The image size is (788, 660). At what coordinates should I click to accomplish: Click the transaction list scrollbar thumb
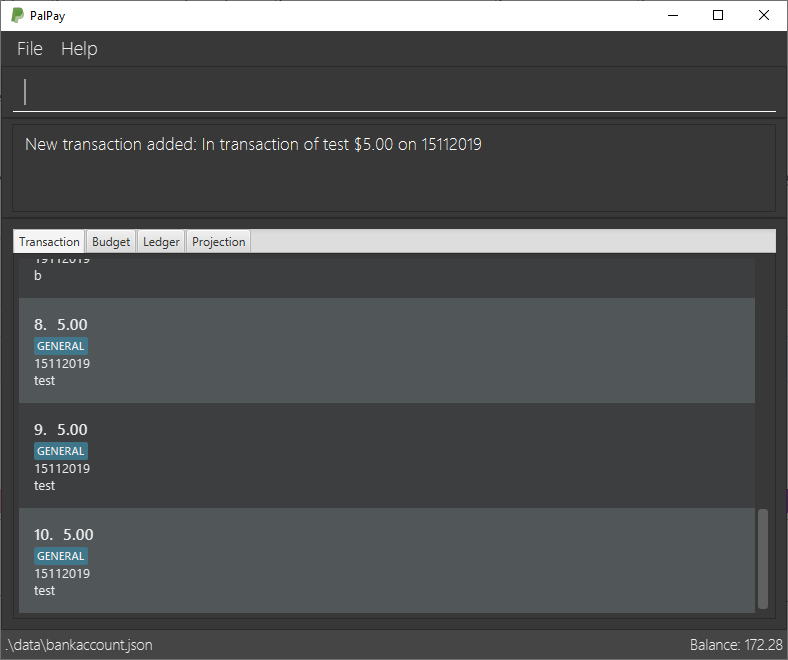[x=763, y=559]
